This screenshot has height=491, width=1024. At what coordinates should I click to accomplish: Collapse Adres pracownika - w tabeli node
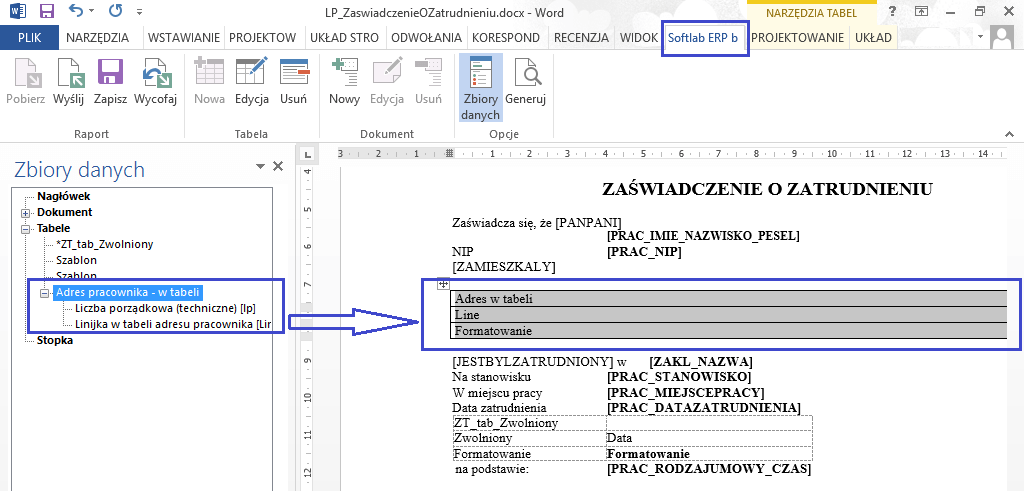(x=44, y=293)
